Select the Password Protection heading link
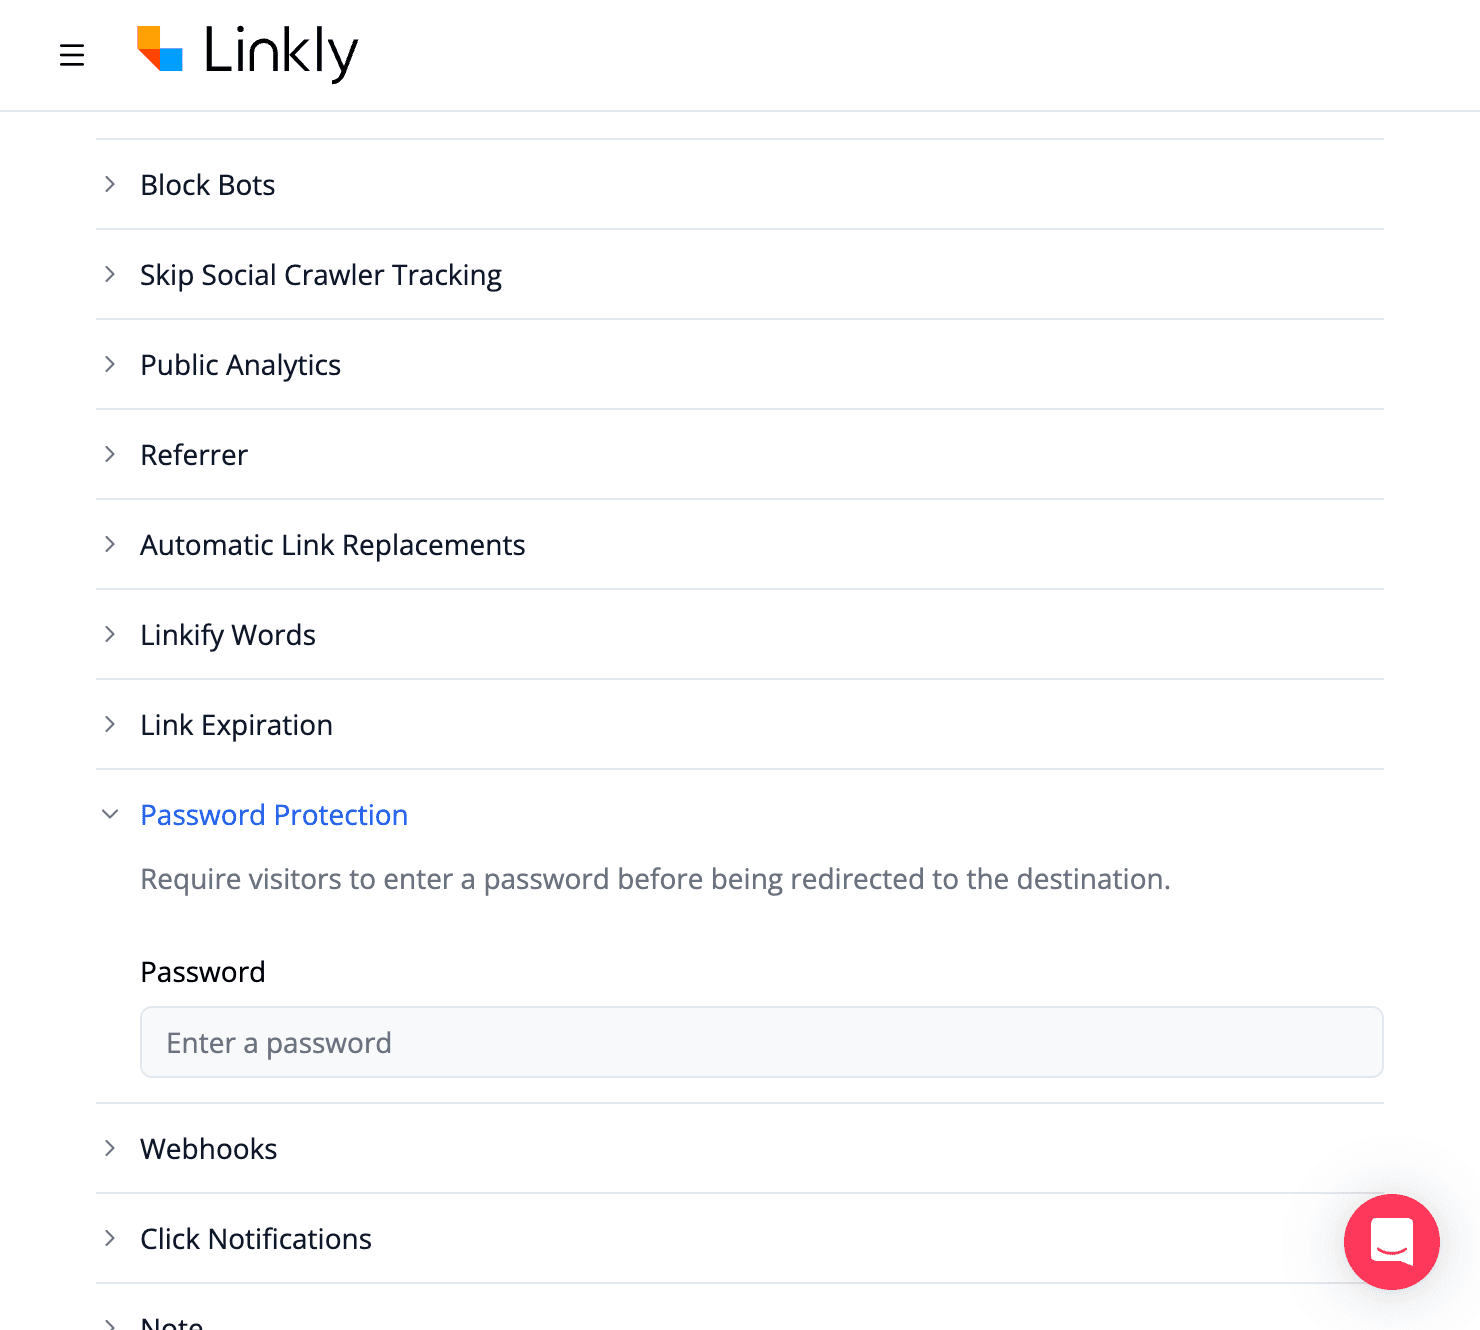1480x1330 pixels. point(273,814)
